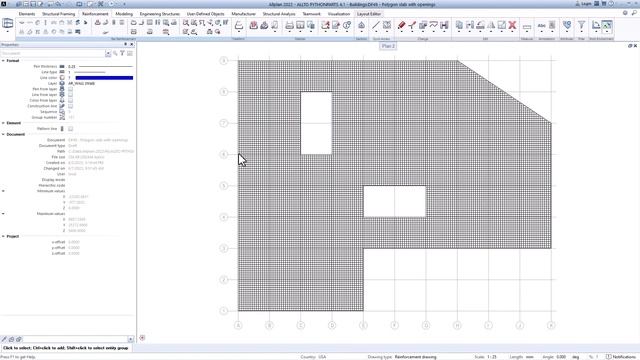Toggle Pattern line checkbox

[x=71, y=129]
